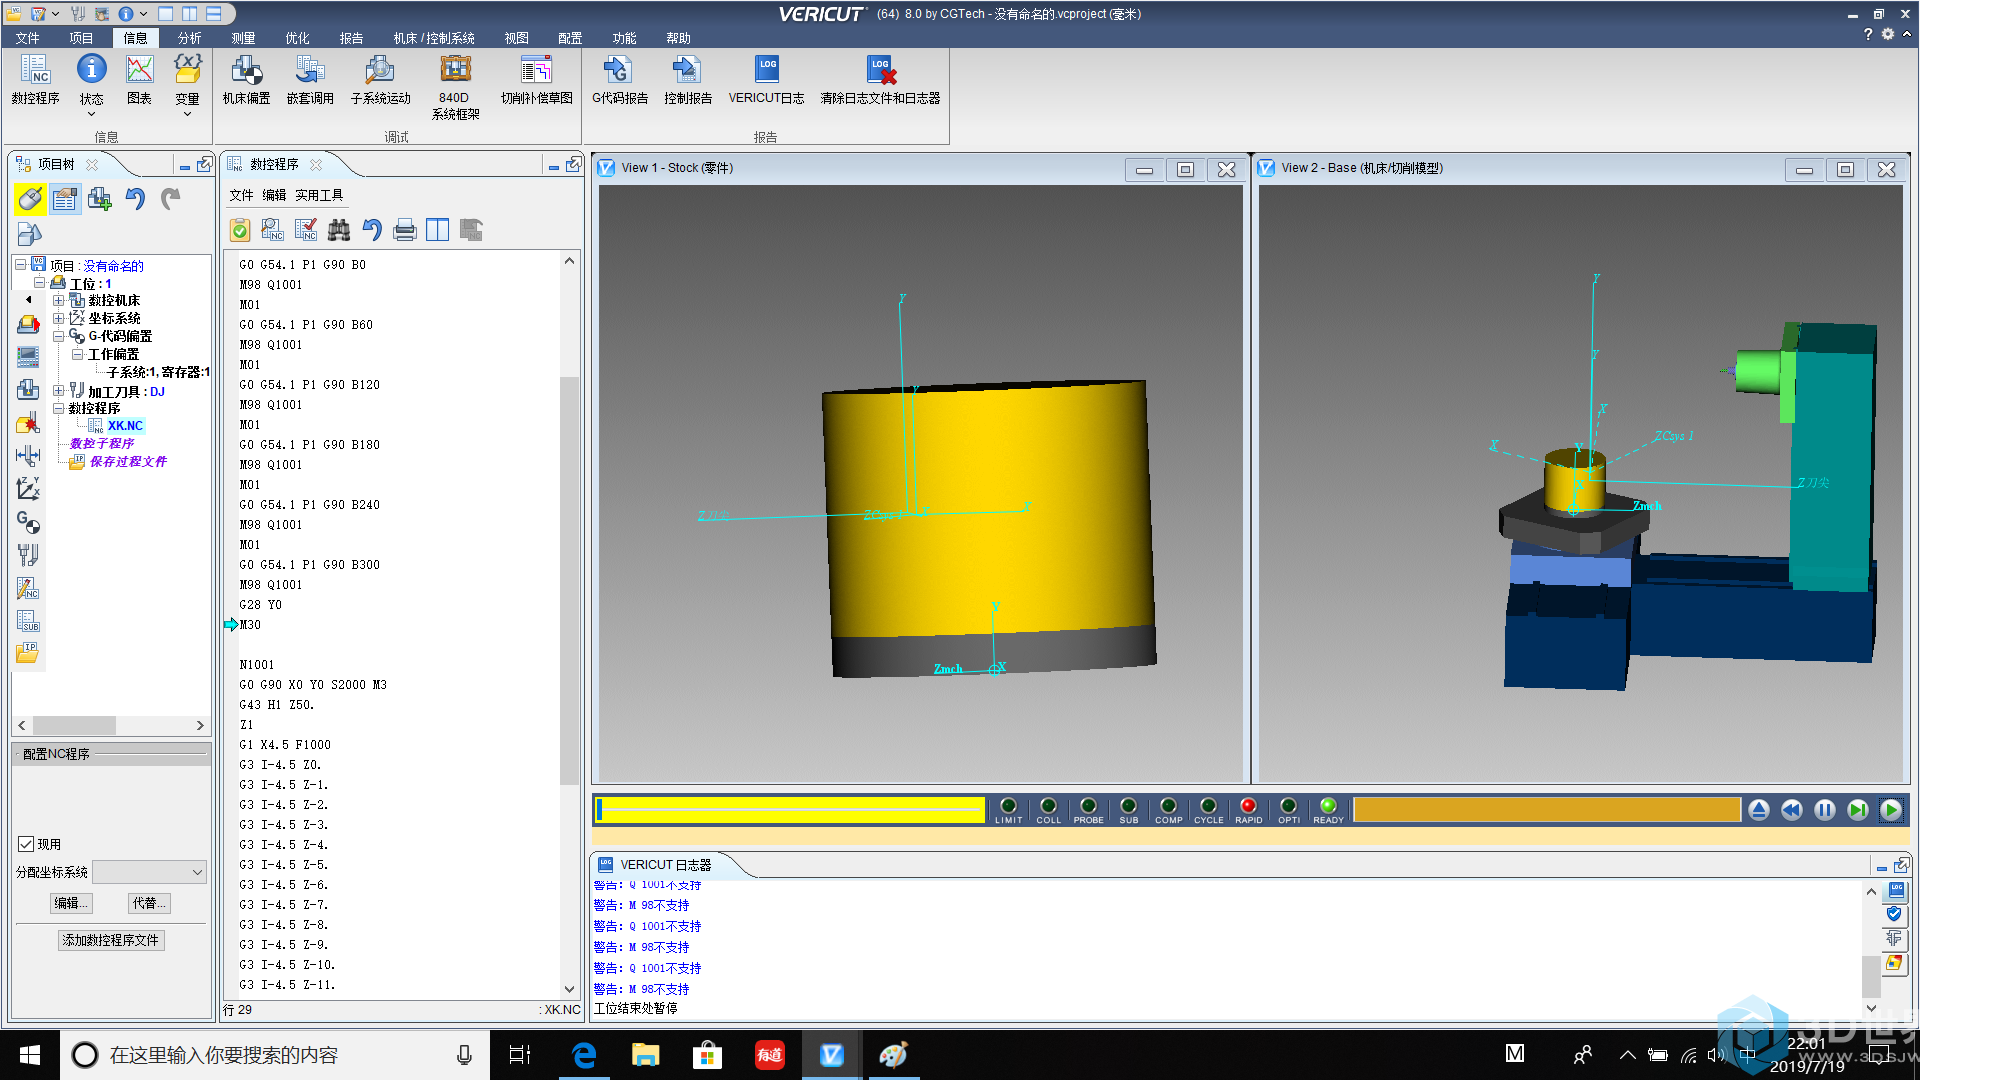Click the 嵌套调用 icon
2000x1089 pixels.
click(310, 79)
